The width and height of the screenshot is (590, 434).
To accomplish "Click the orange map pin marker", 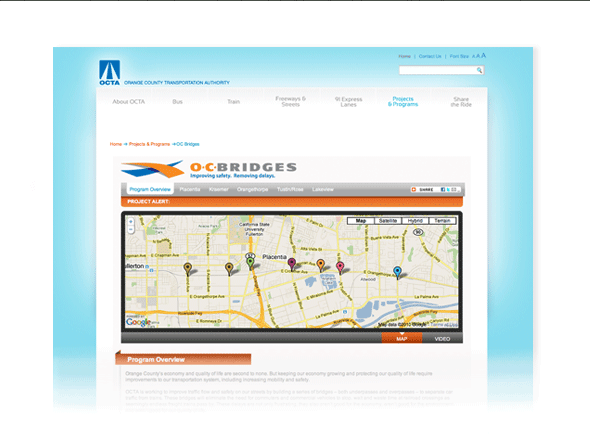I will 321,265.
